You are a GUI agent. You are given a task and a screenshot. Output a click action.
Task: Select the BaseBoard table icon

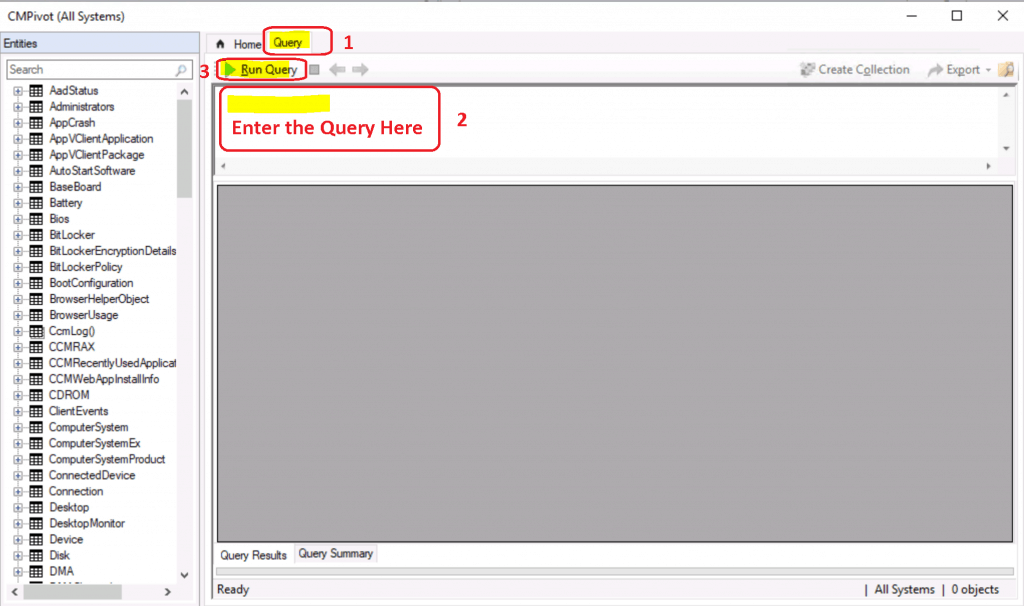coord(36,187)
